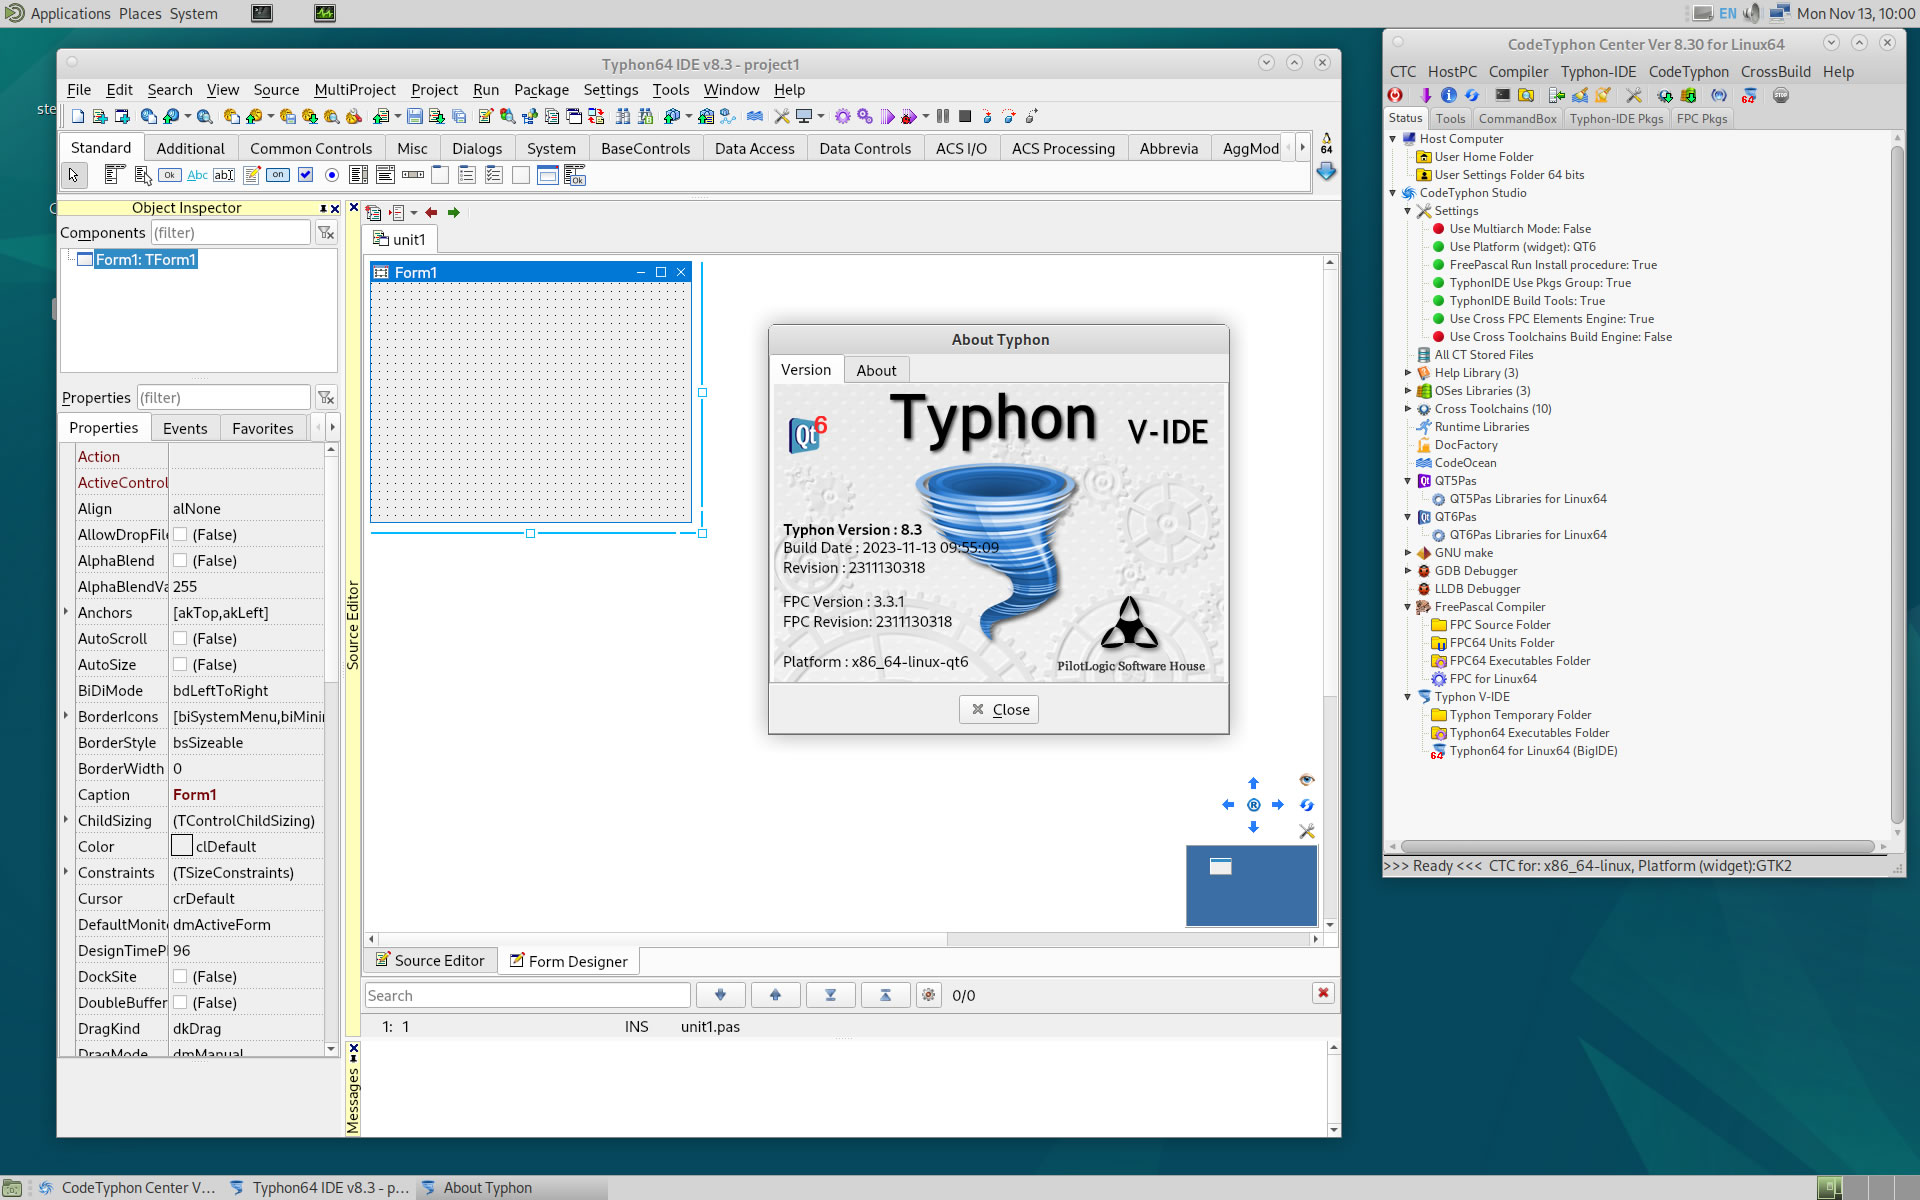Select the TButton 'Ok' component icon

[x=170, y=175]
